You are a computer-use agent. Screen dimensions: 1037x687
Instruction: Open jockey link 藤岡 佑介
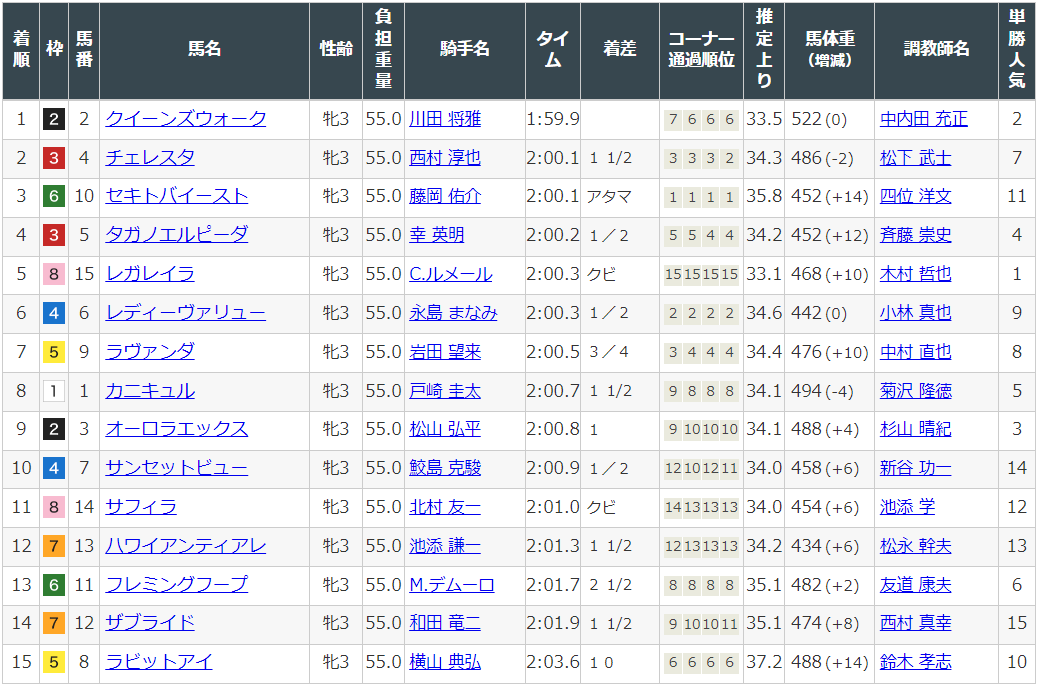[445, 196]
